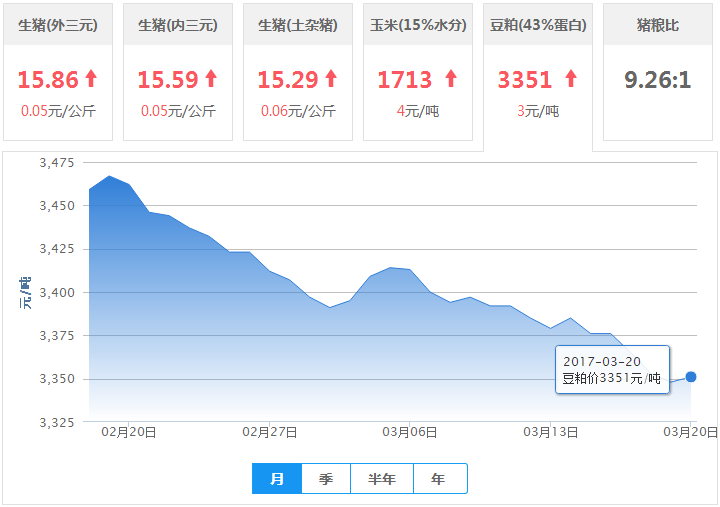Click the 3,375 y-axis label
The width and height of the screenshot is (720, 507).
57,336
